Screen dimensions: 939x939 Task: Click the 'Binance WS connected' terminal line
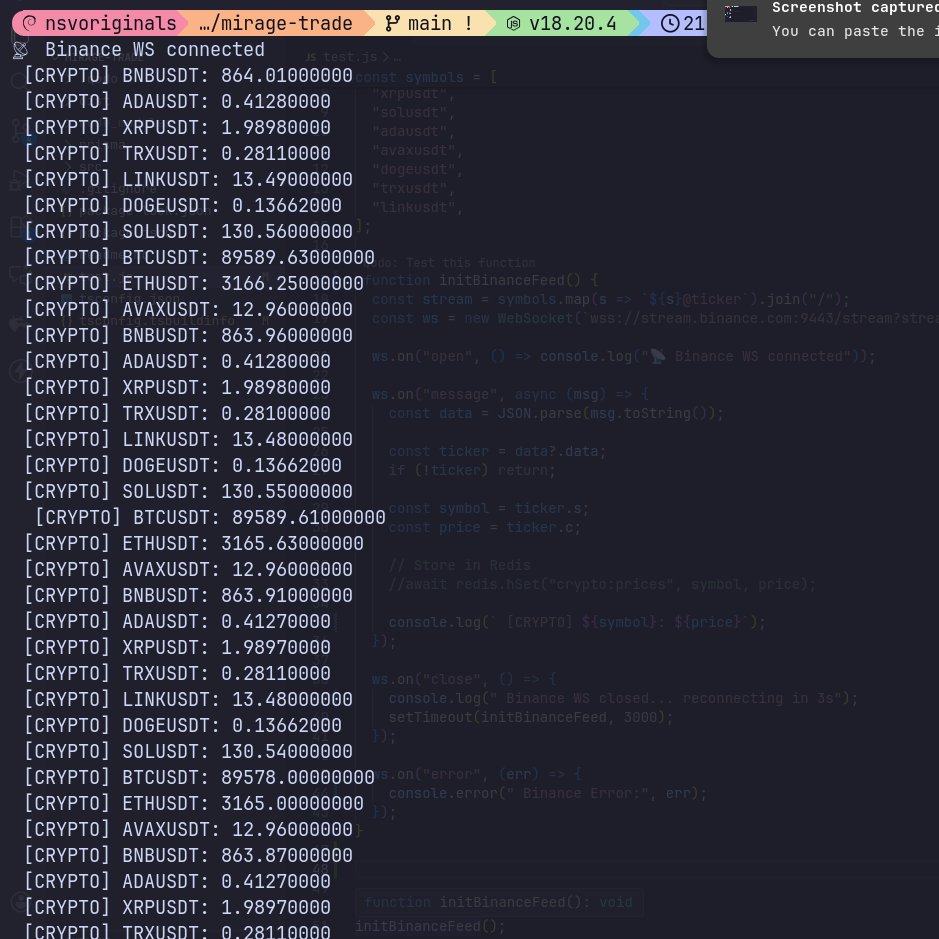(x=155, y=50)
